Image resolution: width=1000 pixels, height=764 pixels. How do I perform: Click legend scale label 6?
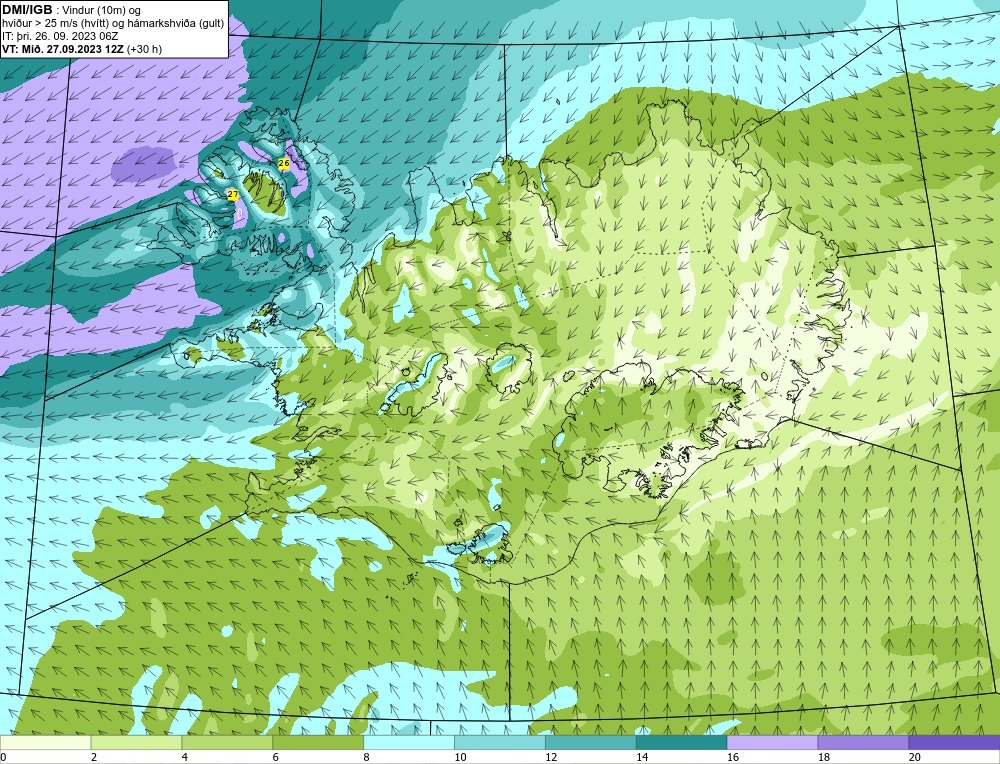[275, 757]
